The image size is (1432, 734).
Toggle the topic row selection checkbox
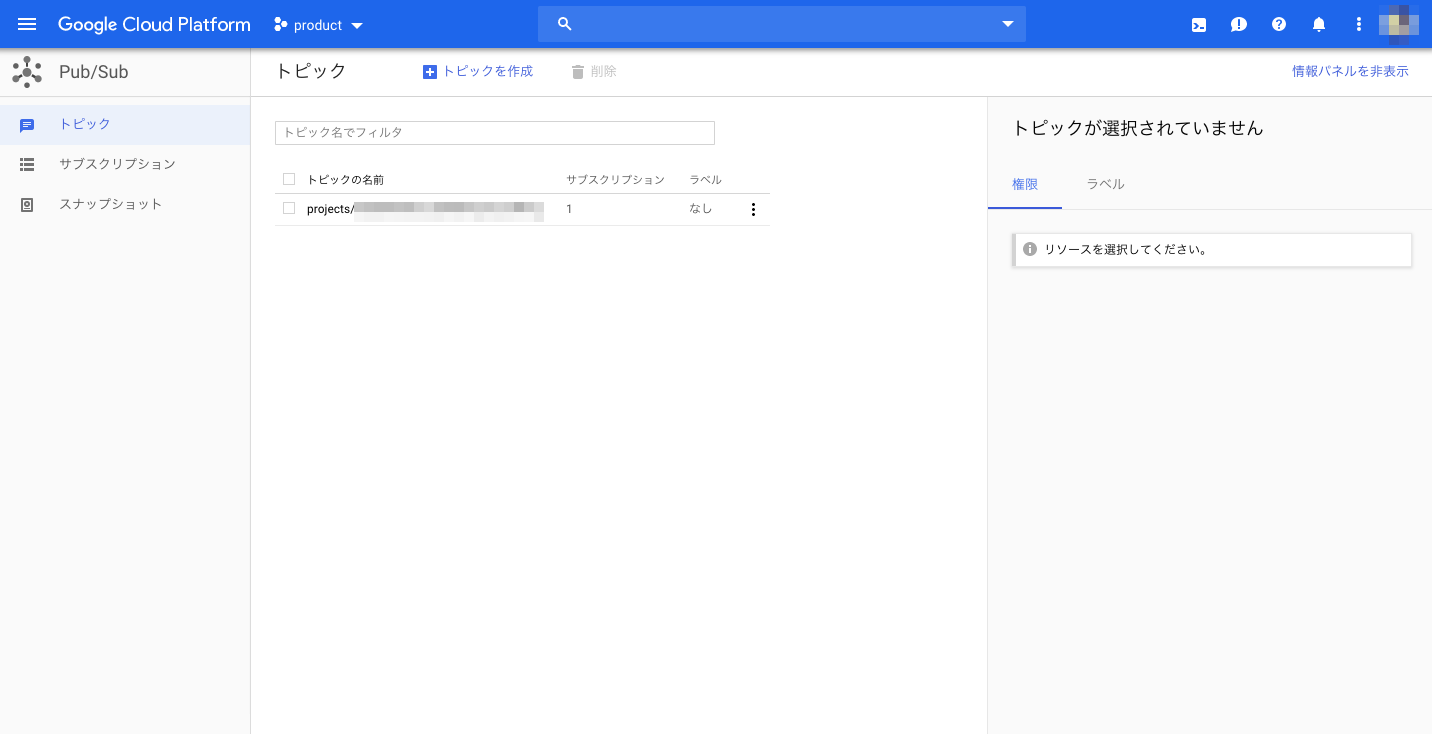(289, 208)
